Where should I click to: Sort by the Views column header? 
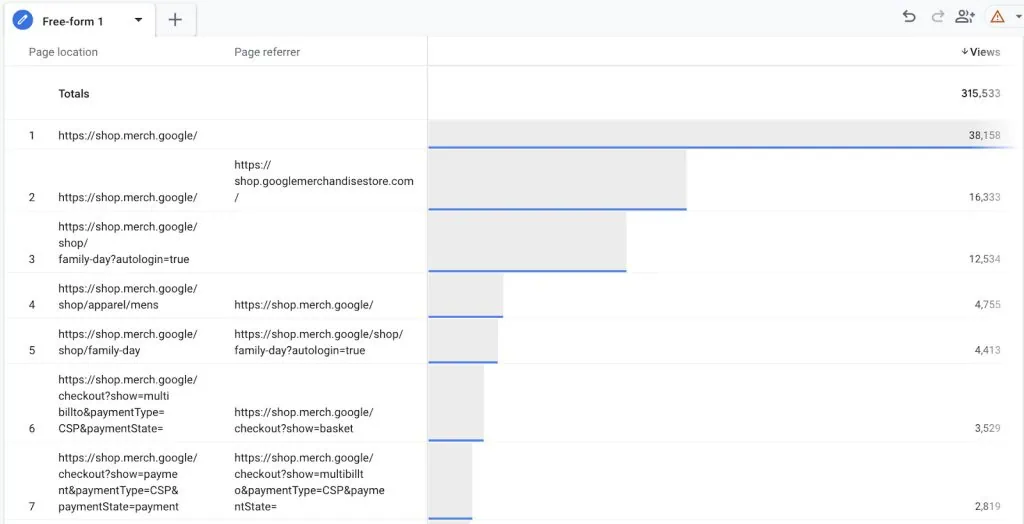click(x=980, y=52)
